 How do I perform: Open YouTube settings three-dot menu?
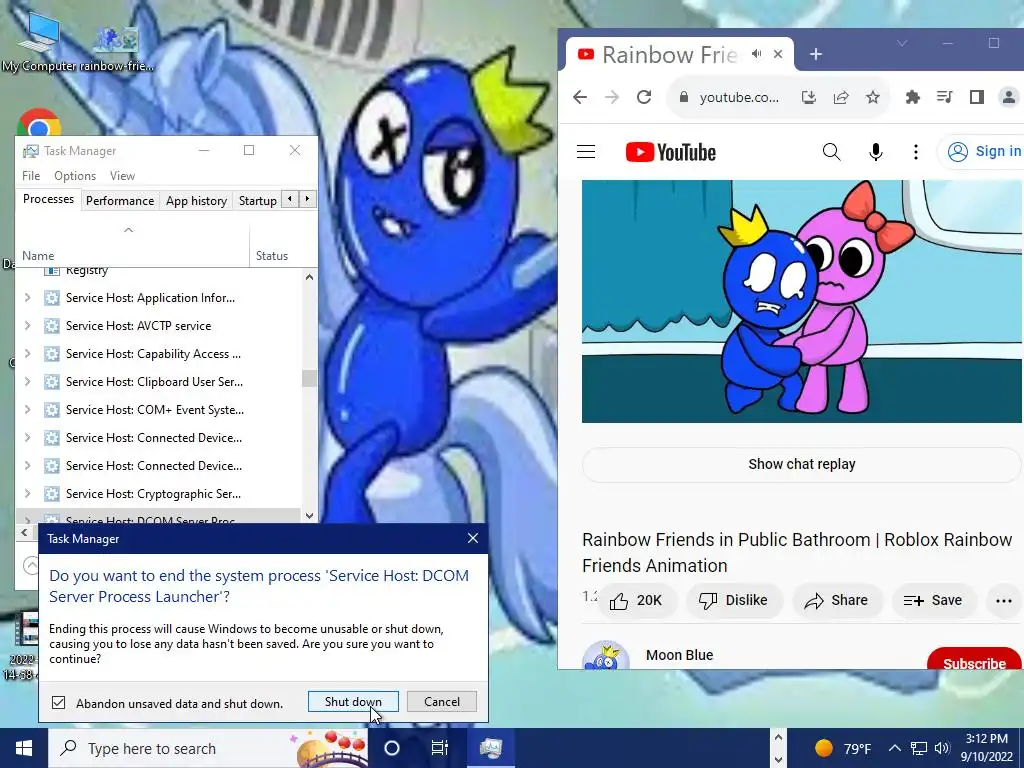tap(916, 152)
